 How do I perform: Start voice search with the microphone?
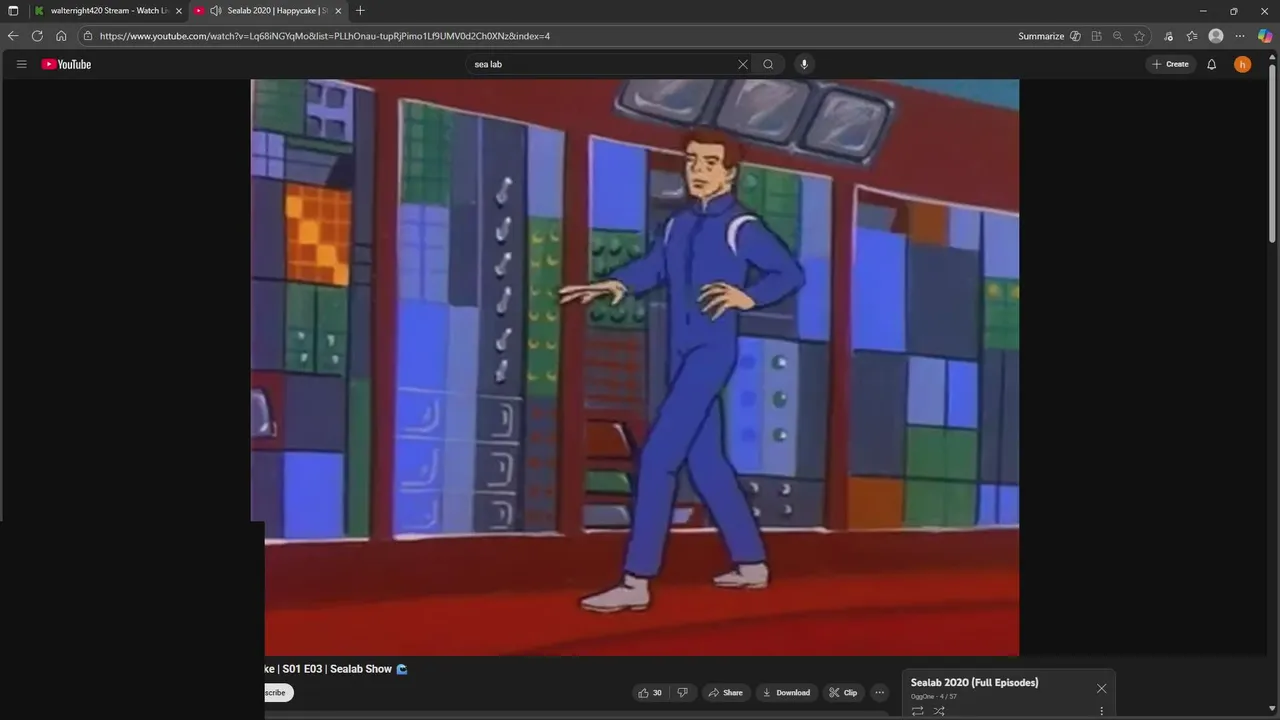(x=803, y=64)
